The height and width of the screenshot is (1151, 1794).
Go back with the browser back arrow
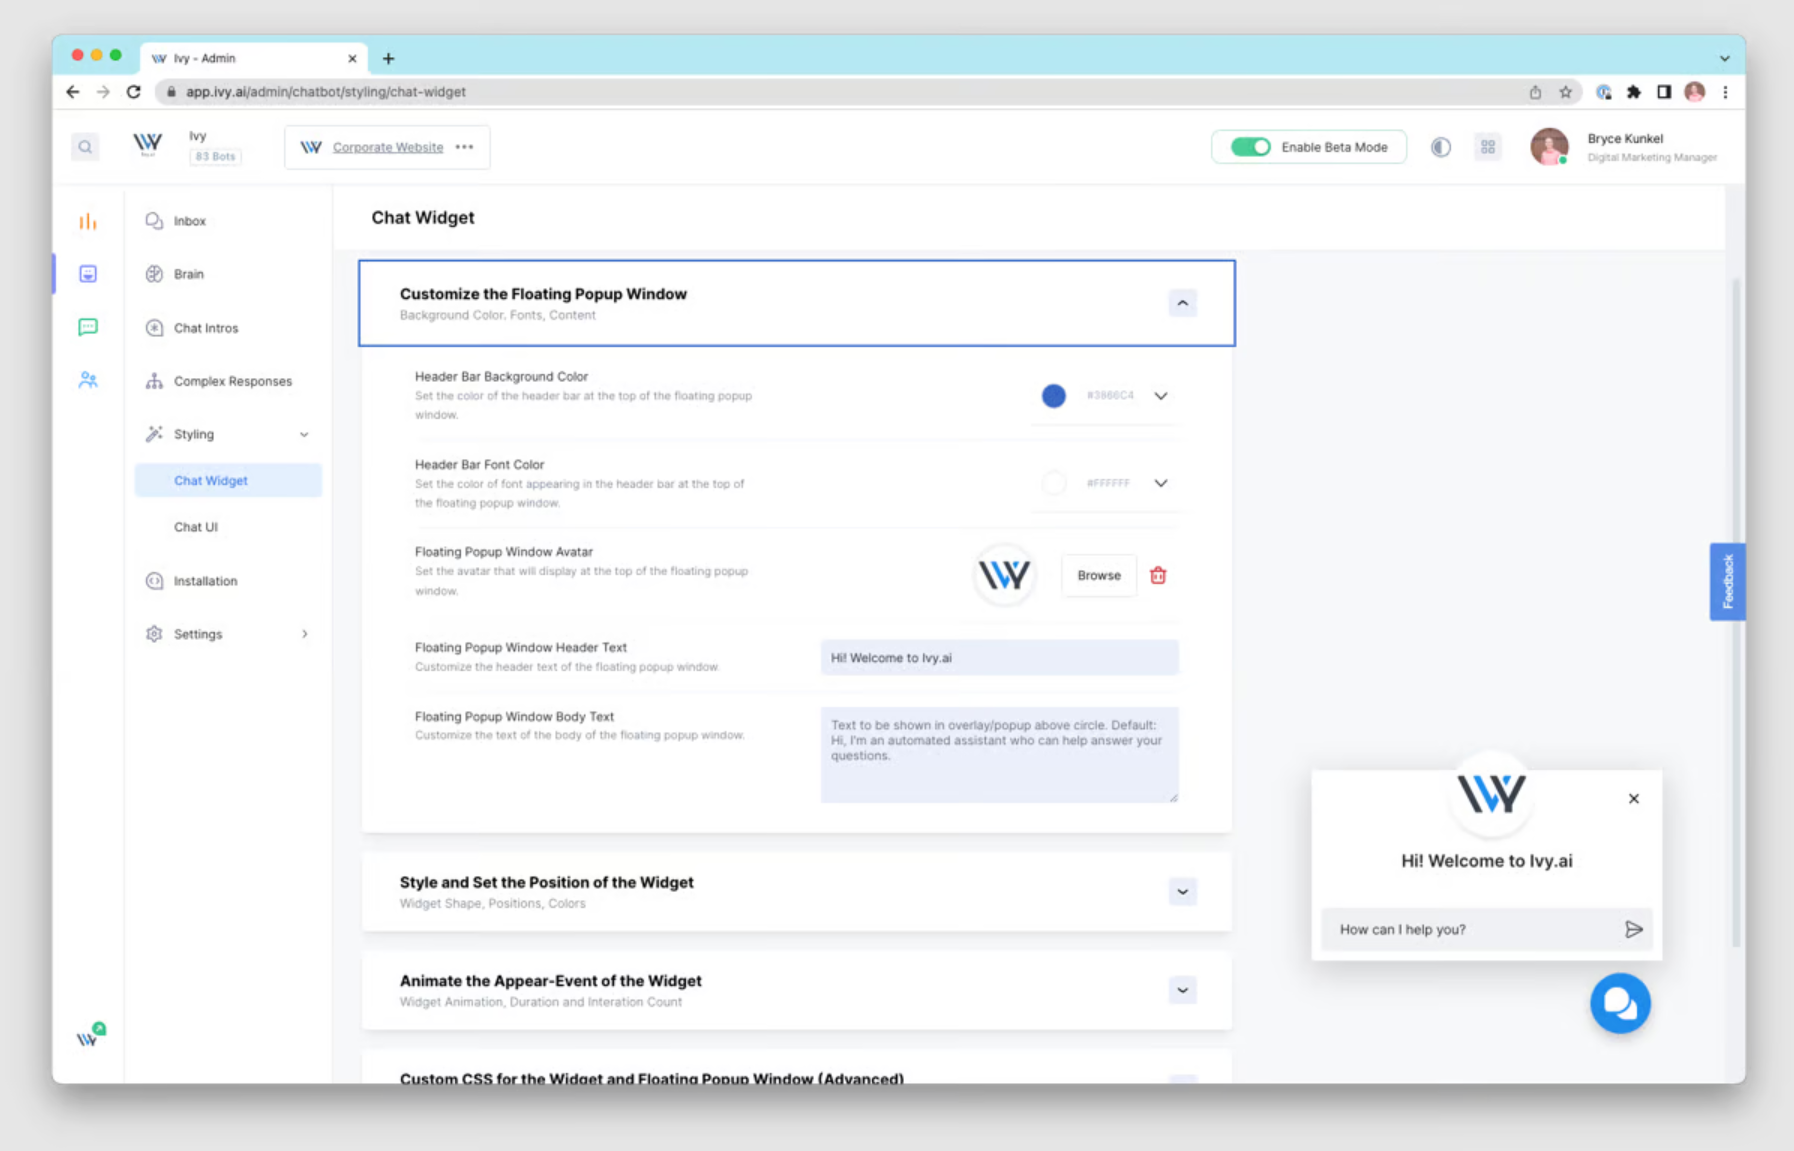pos(73,92)
